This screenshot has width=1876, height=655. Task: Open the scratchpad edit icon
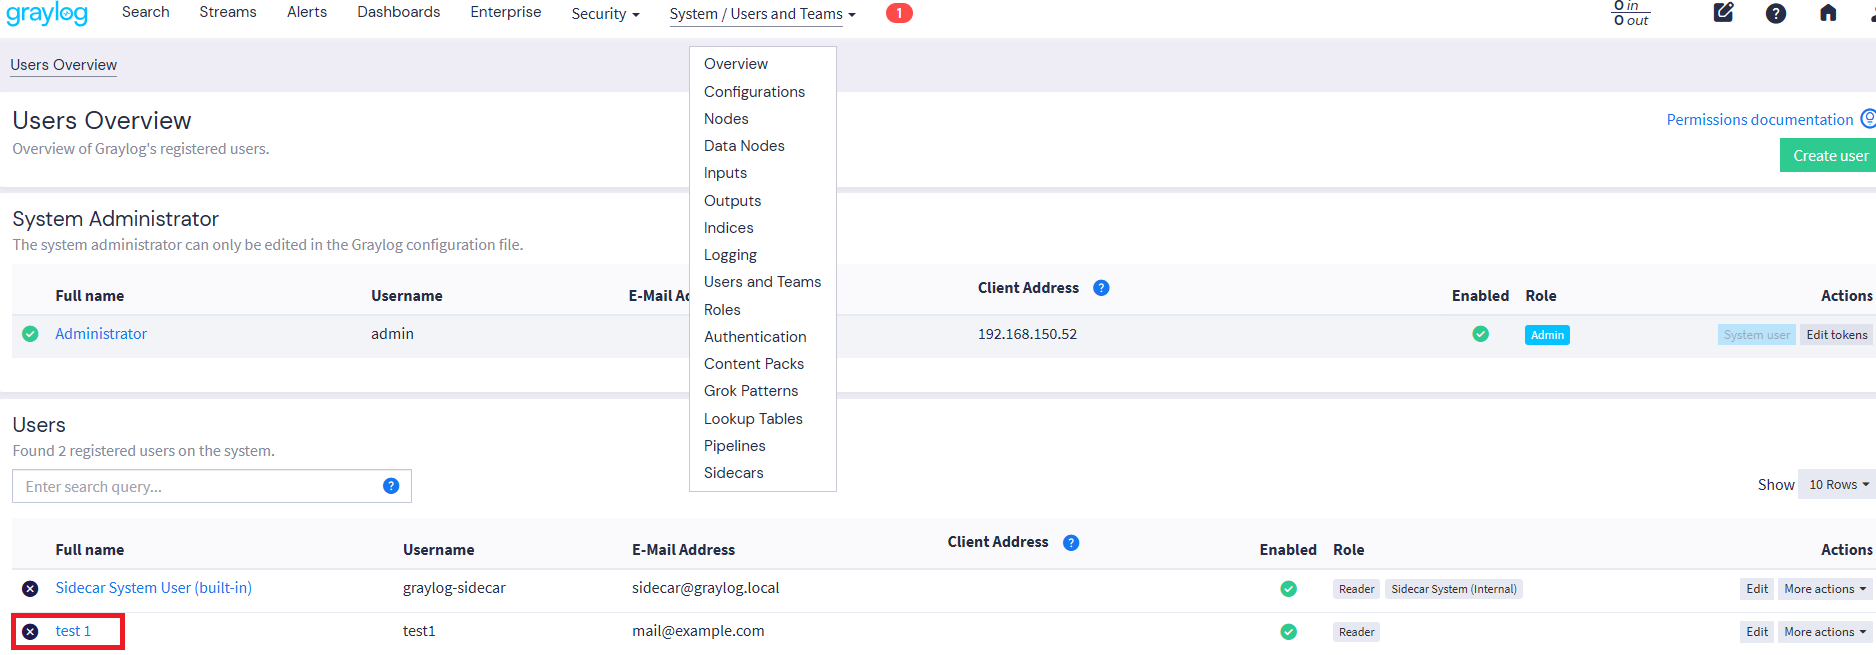[x=1723, y=13]
